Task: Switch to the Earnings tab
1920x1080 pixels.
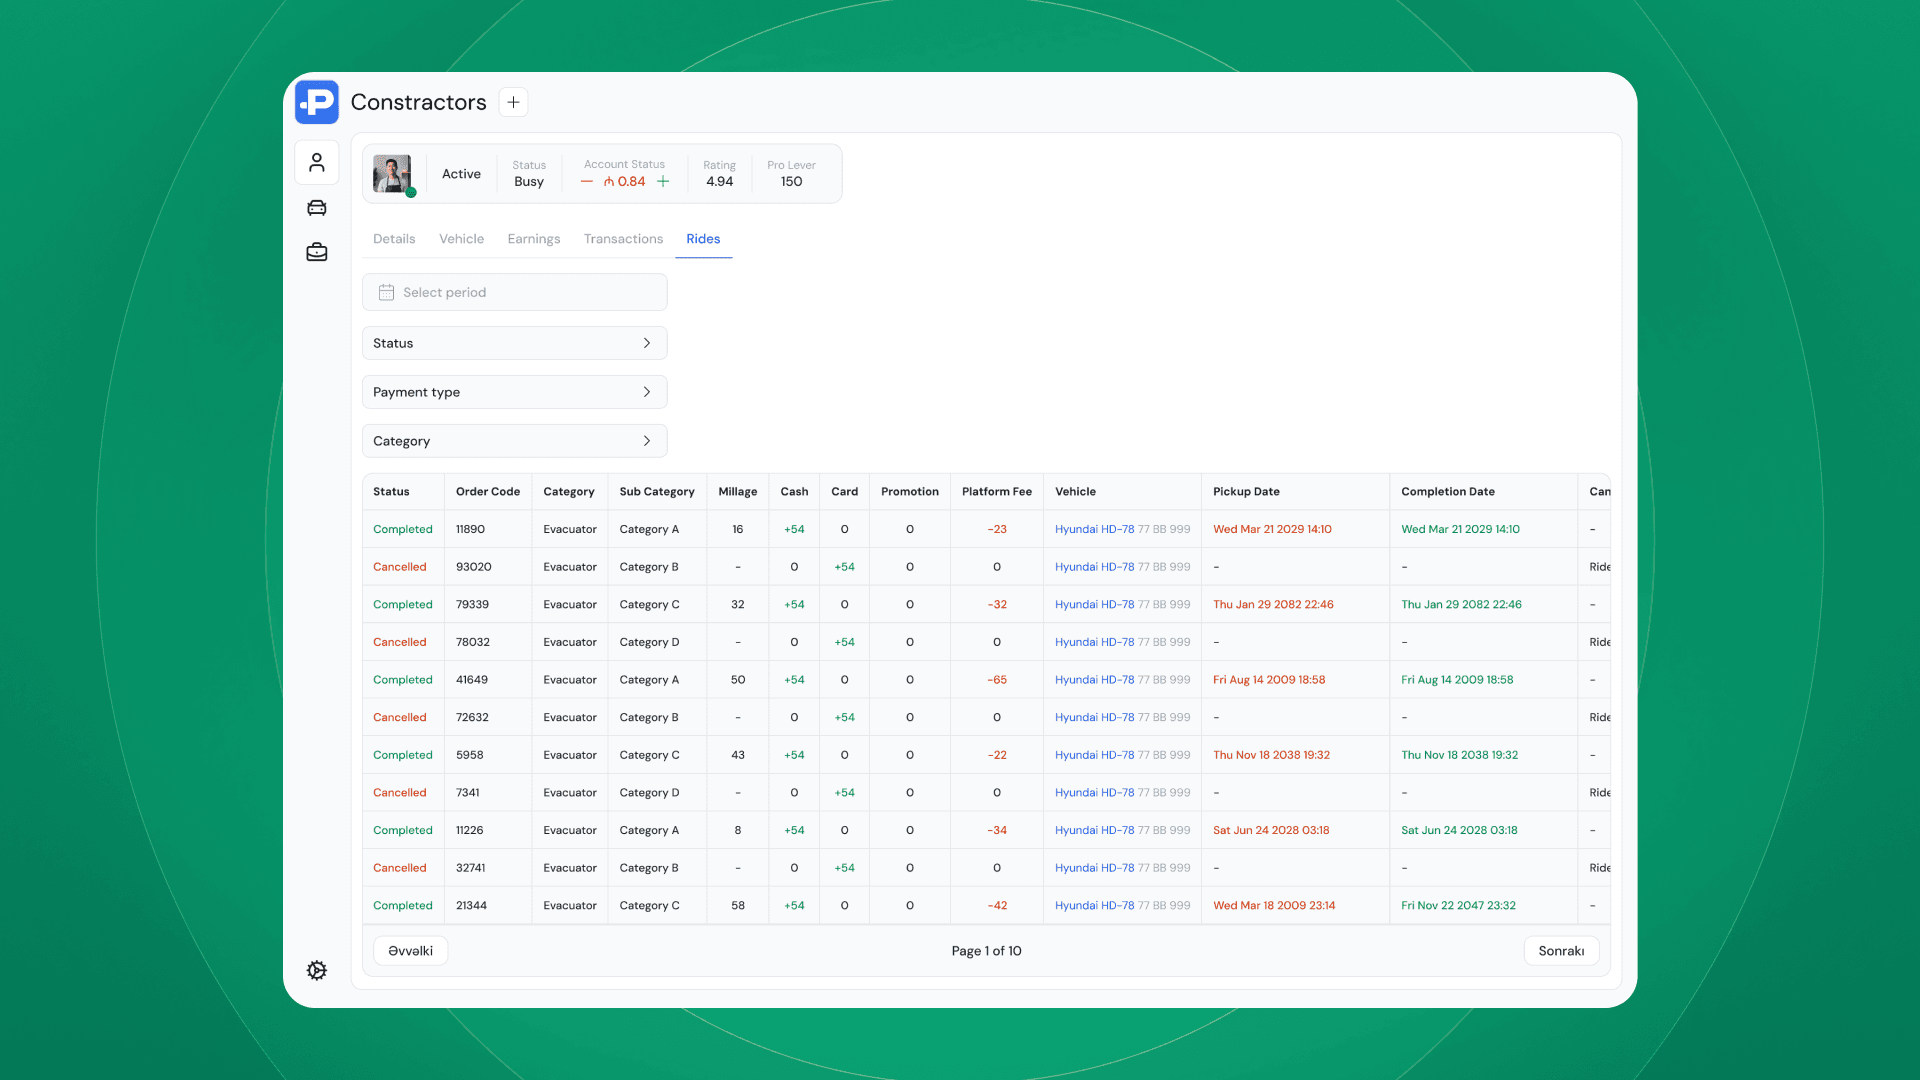Action: pos(533,238)
